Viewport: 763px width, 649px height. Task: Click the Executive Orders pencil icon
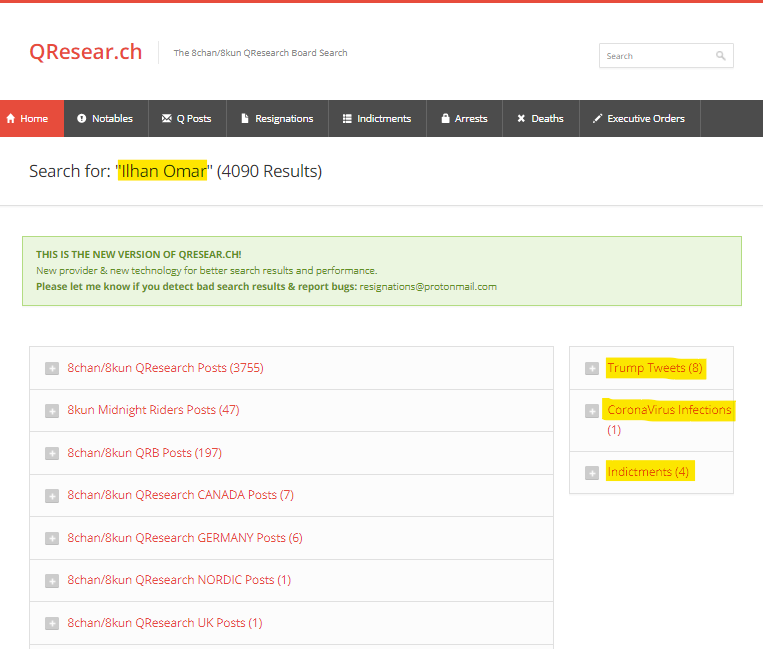point(598,118)
